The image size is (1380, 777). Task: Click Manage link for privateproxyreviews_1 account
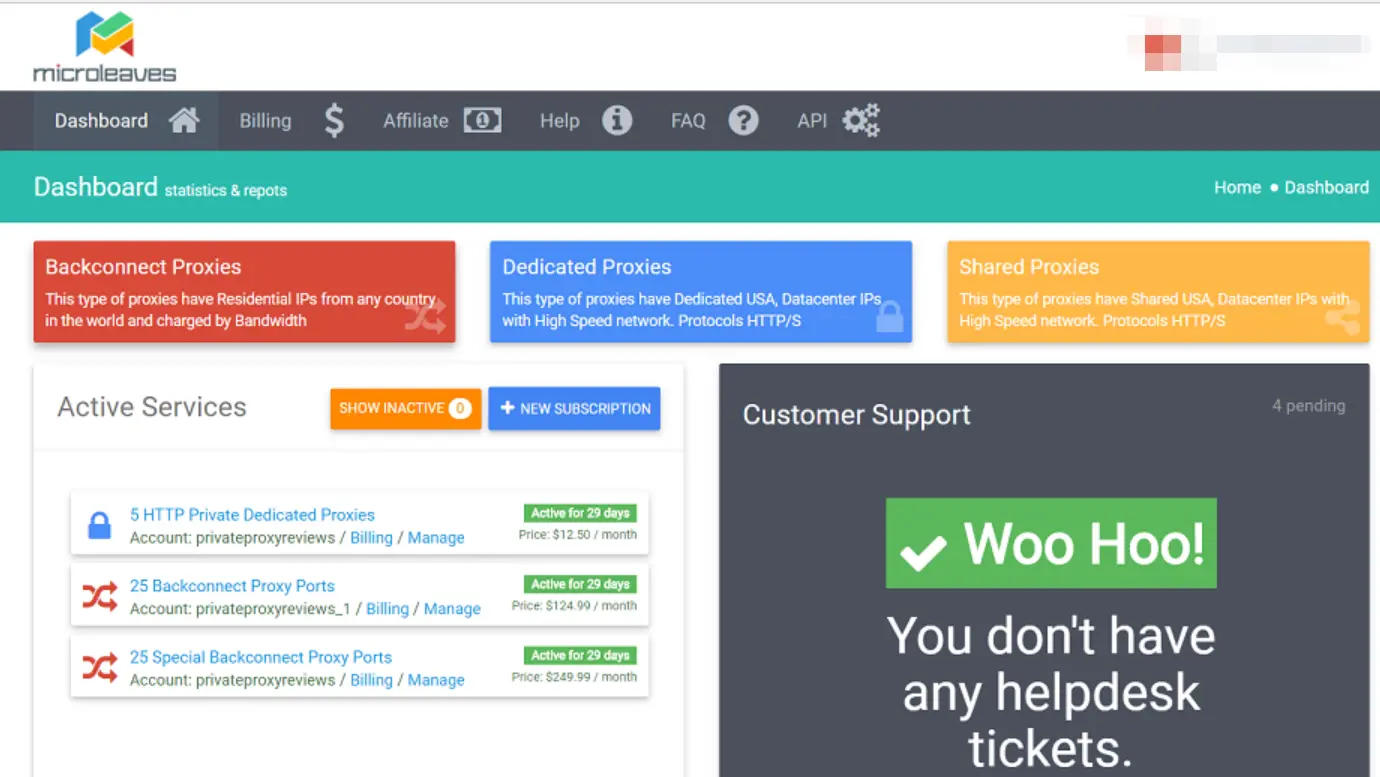[x=452, y=609]
